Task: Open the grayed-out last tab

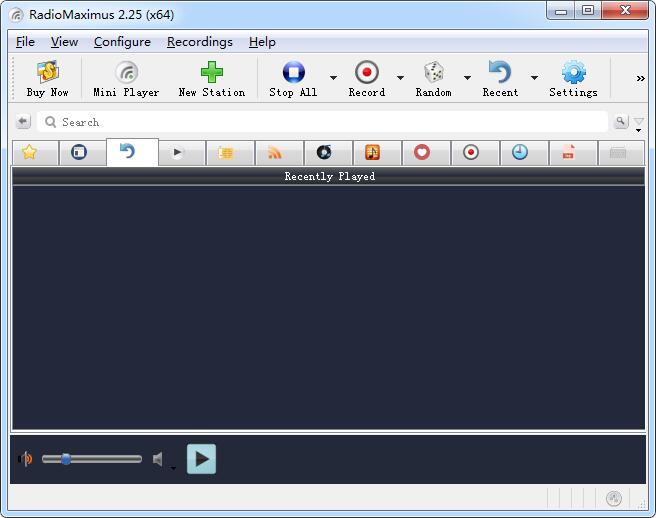Action: (x=621, y=153)
